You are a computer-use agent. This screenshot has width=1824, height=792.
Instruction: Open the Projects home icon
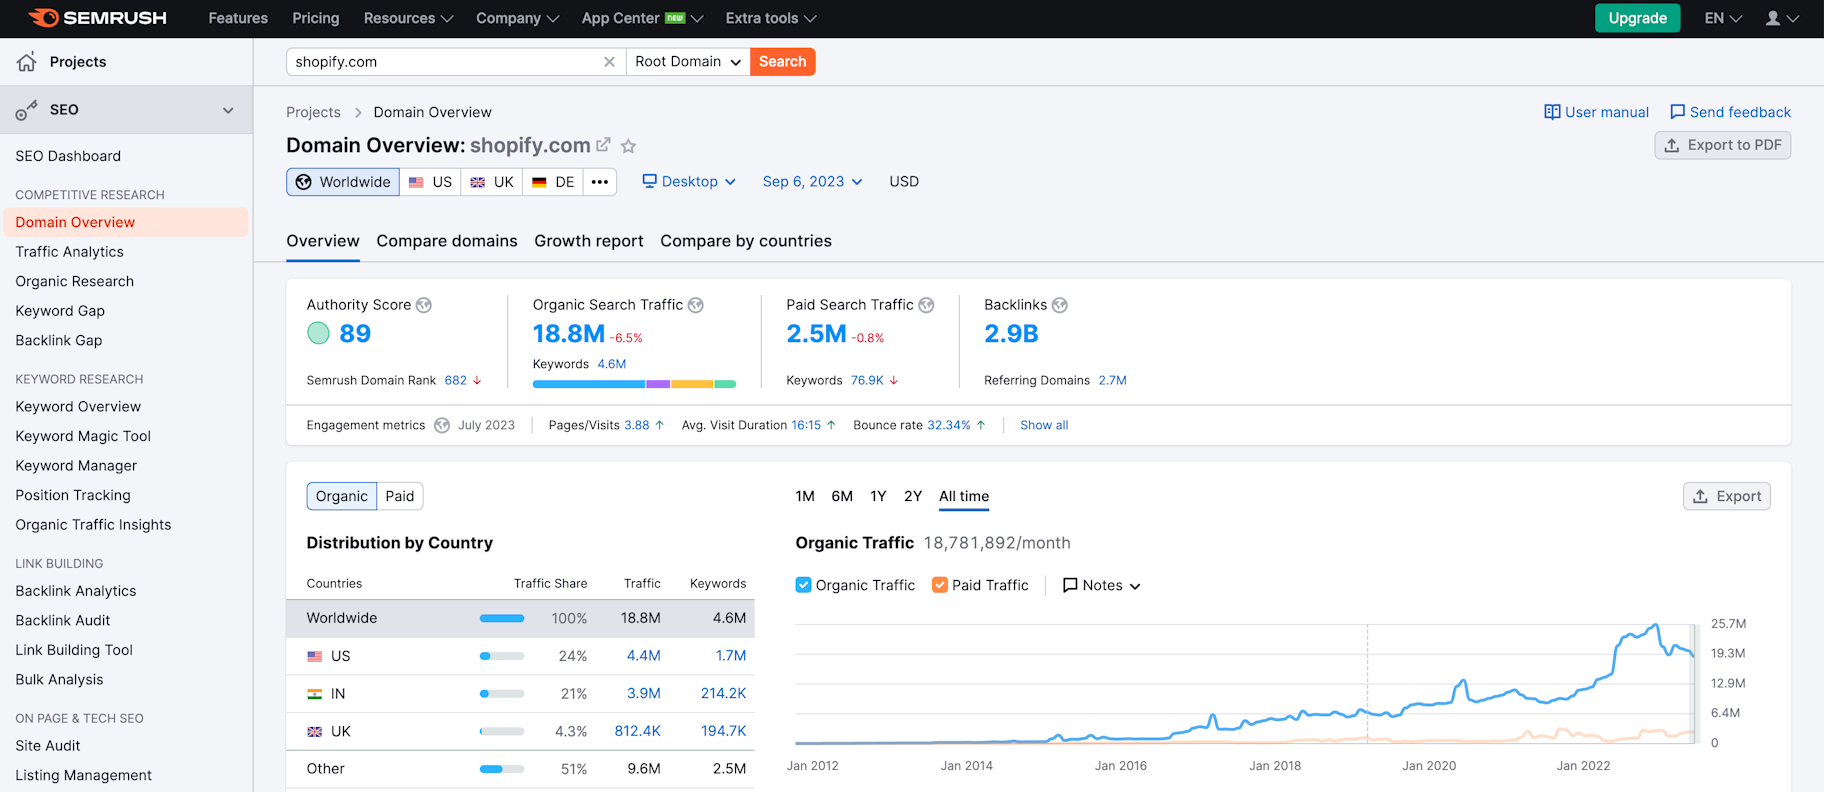click(27, 62)
